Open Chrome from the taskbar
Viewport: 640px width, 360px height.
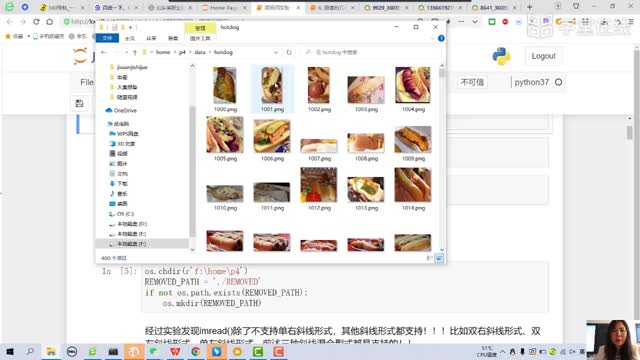click(196, 351)
